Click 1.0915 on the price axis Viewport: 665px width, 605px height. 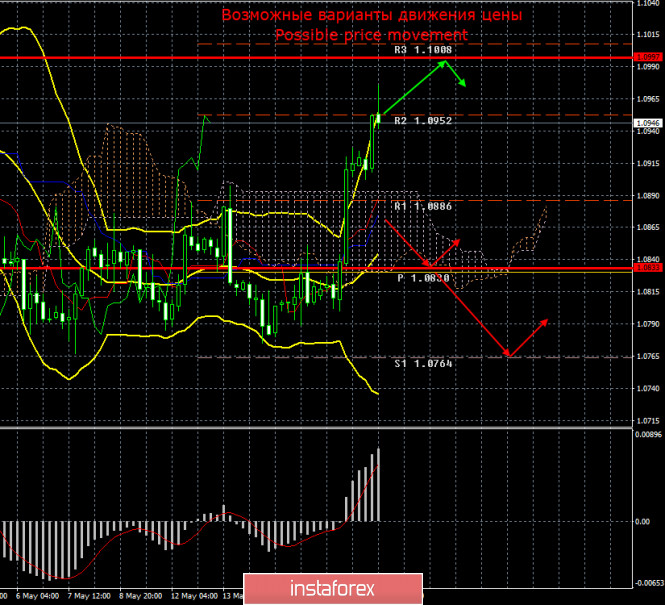pos(648,164)
